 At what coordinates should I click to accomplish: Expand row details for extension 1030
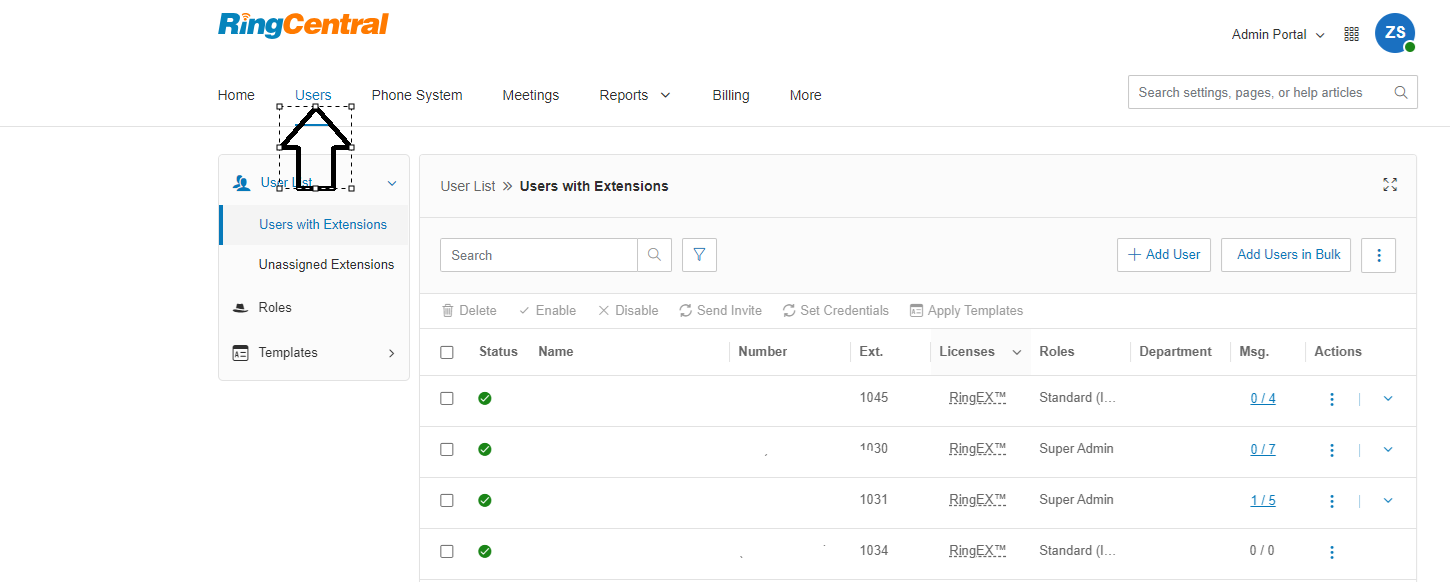[x=1387, y=450]
